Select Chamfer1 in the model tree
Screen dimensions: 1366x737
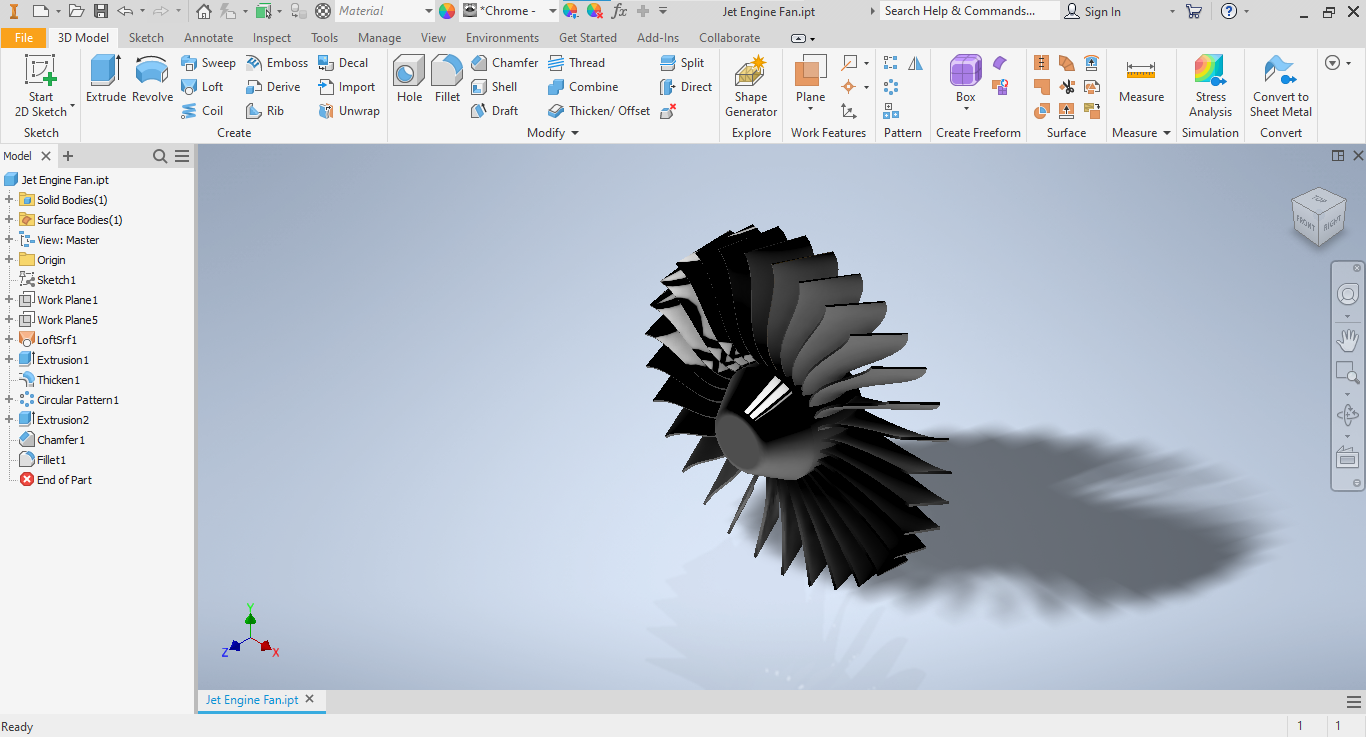point(61,440)
